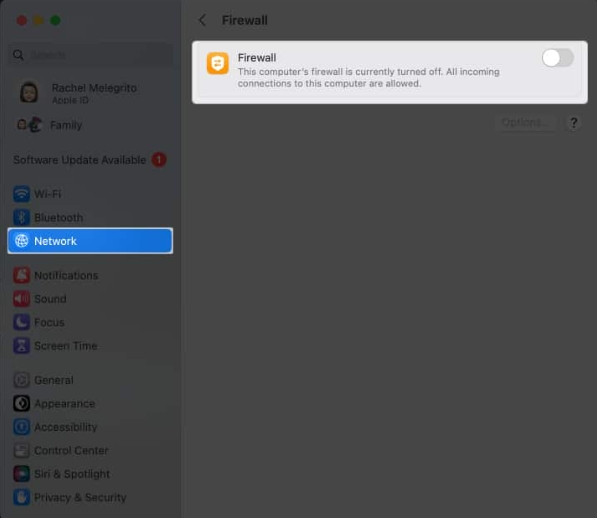Click the orange Firewall shield icon
Viewport: 597px width, 518px height.
click(217, 63)
